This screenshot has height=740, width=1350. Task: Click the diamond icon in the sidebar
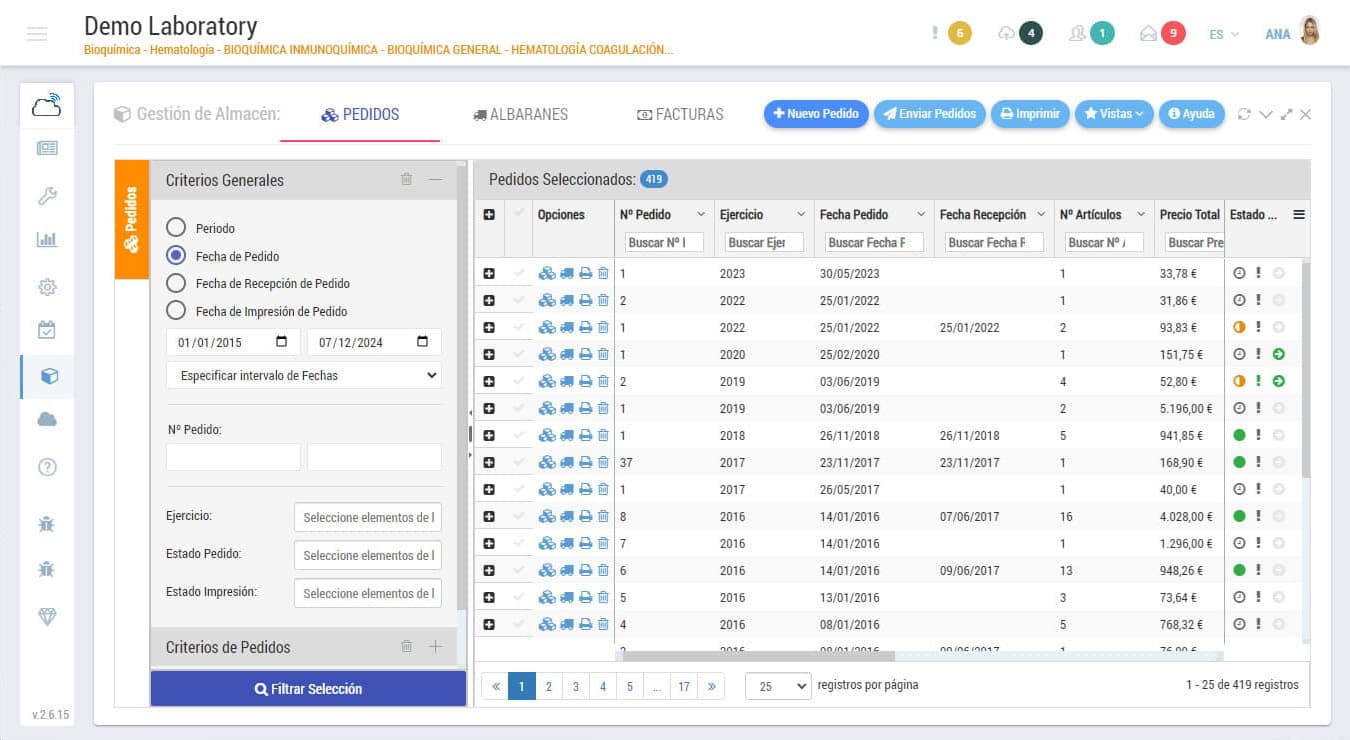coord(47,617)
